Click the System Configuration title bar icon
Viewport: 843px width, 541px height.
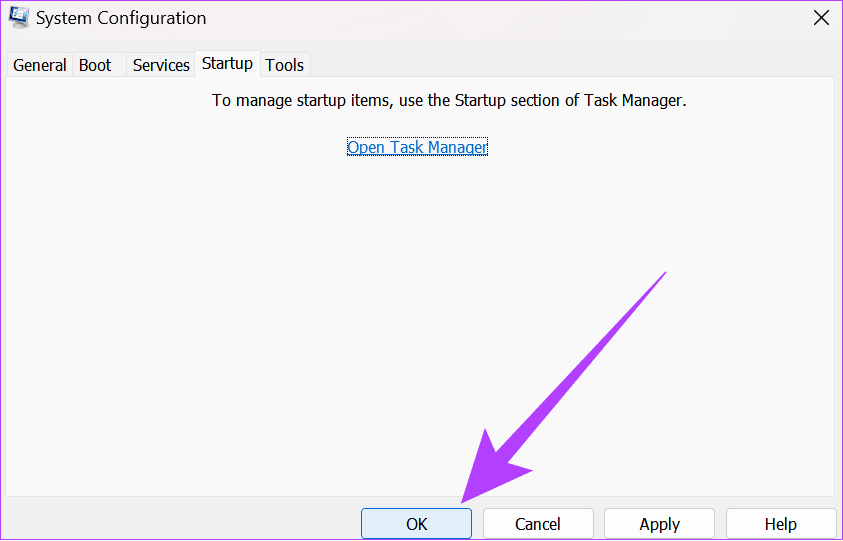coord(17,18)
